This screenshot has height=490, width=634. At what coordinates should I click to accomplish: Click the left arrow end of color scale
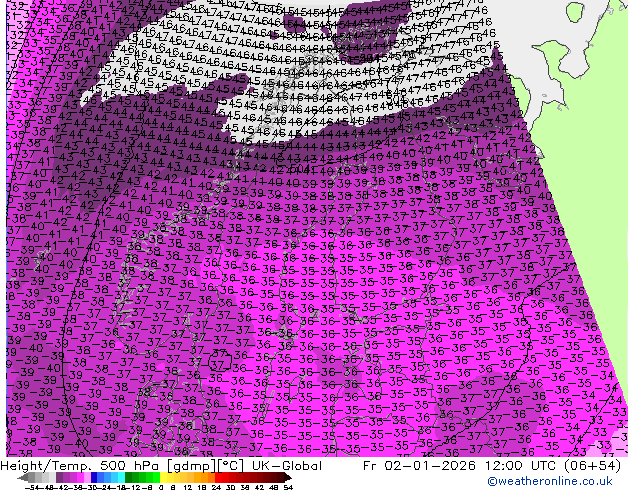[x=22, y=478]
